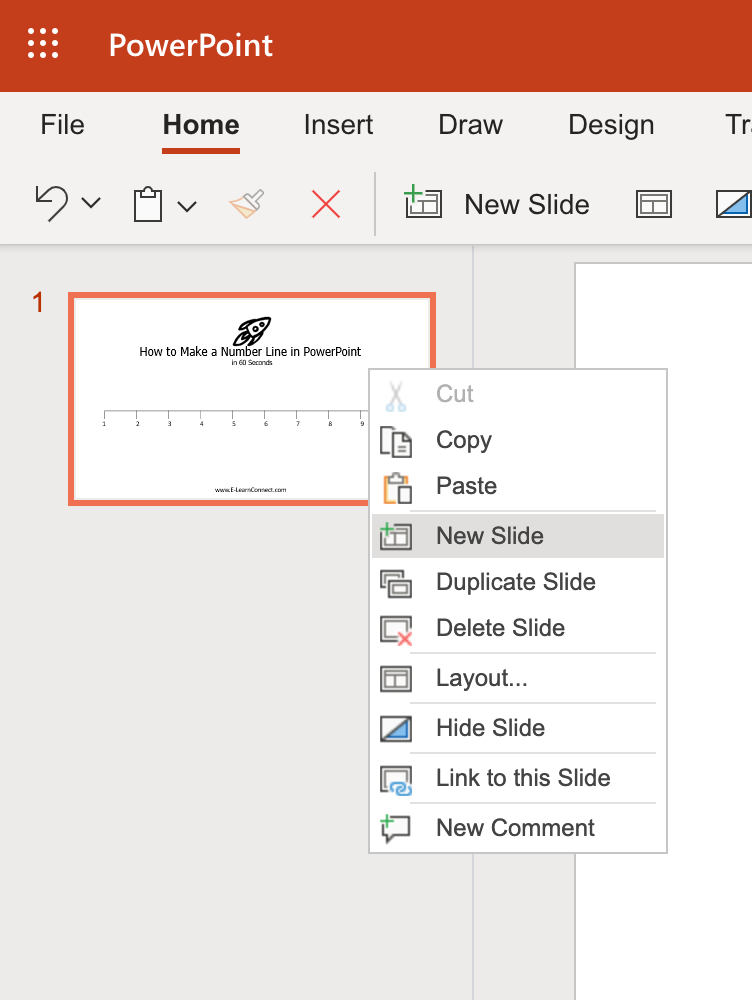This screenshot has height=1000, width=752.
Task: Switch to the Insert tab
Action: coord(339,124)
